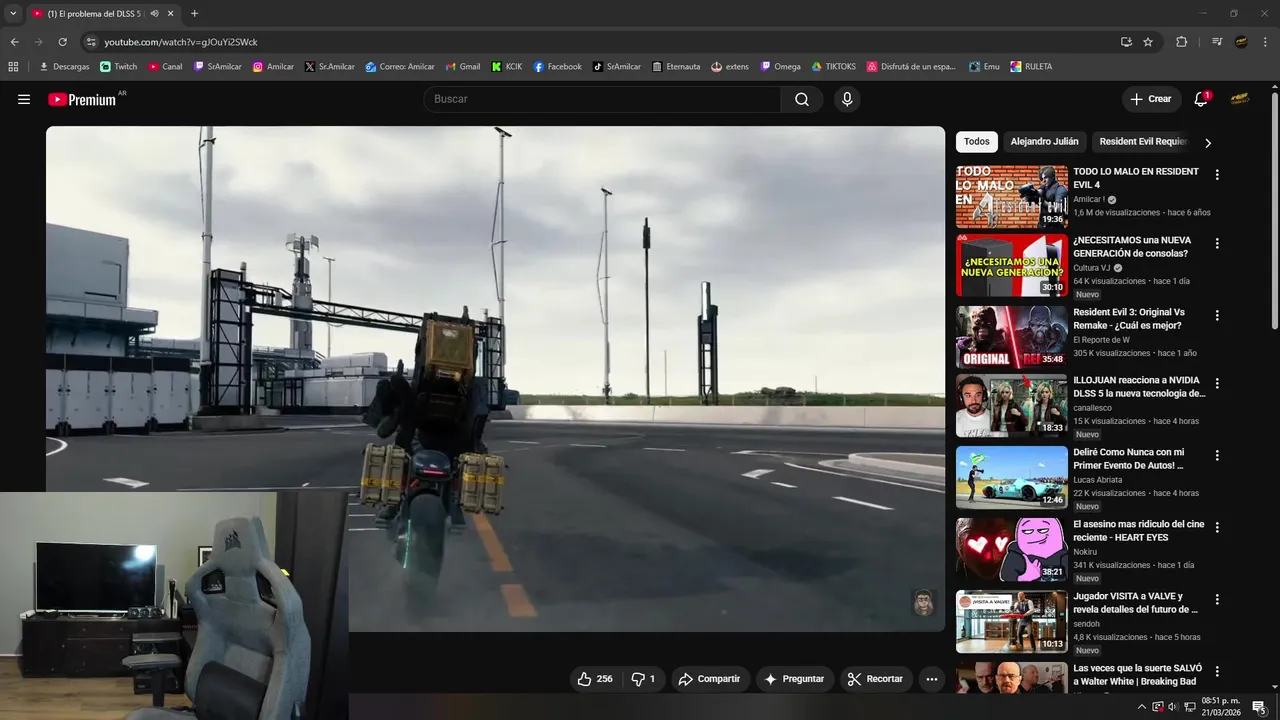
Task: Go back to previous page
Action: coord(14,42)
